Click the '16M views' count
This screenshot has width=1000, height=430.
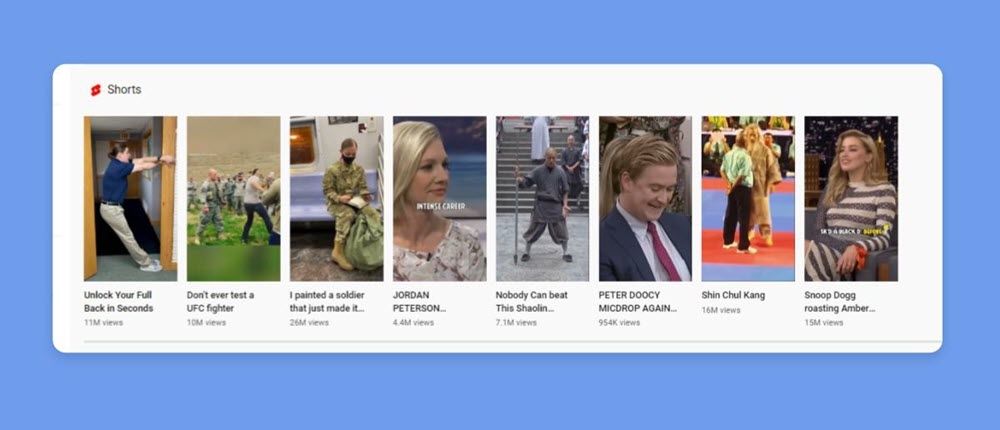pyautogui.click(x=721, y=310)
